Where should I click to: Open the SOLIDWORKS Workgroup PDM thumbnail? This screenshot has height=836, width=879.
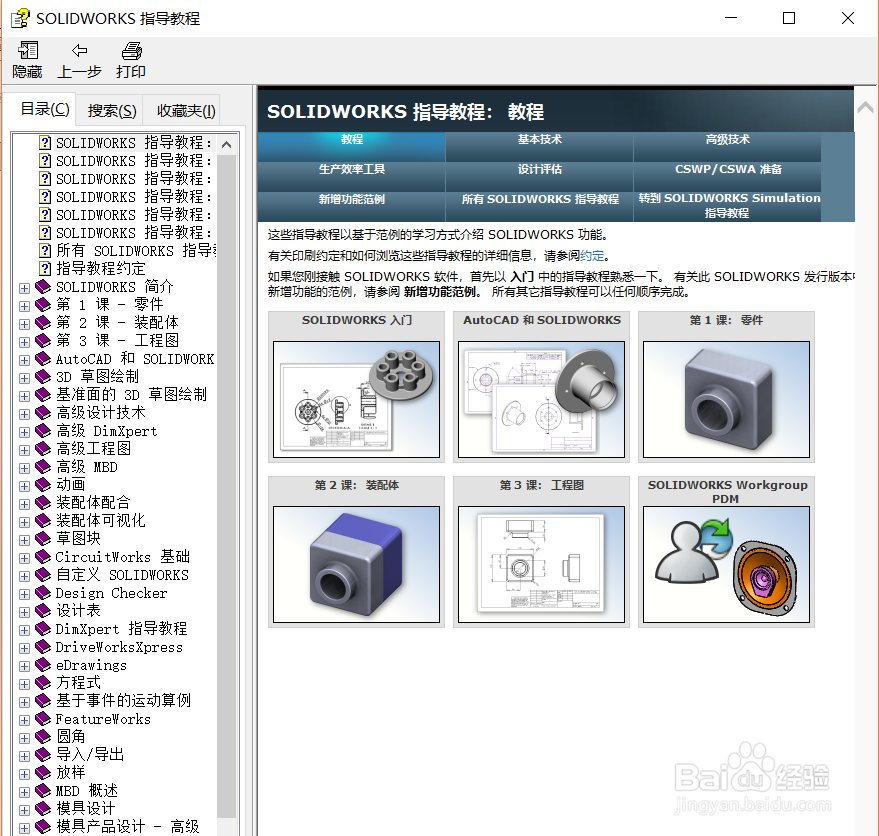(727, 564)
